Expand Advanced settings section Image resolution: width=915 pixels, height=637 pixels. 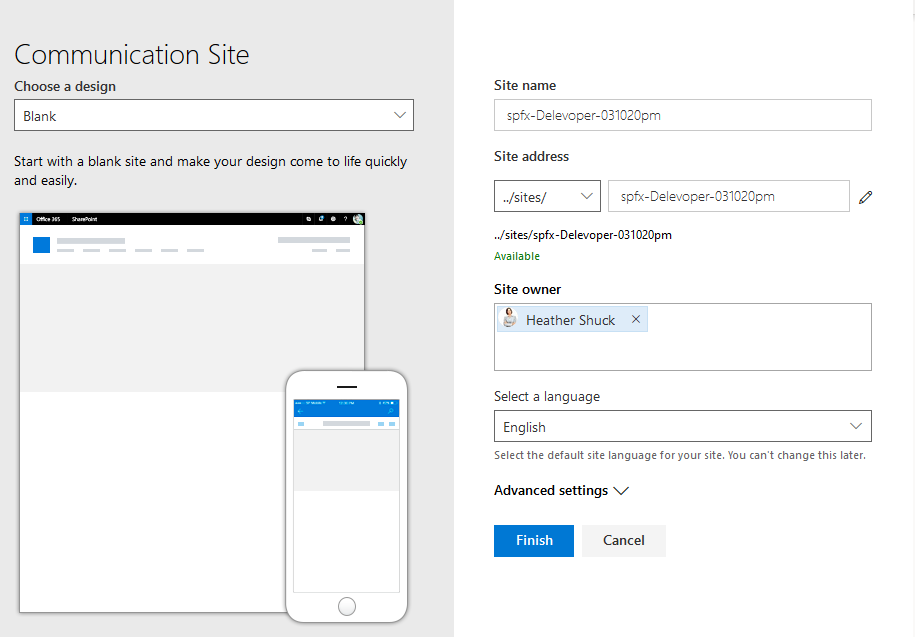pyautogui.click(x=561, y=491)
